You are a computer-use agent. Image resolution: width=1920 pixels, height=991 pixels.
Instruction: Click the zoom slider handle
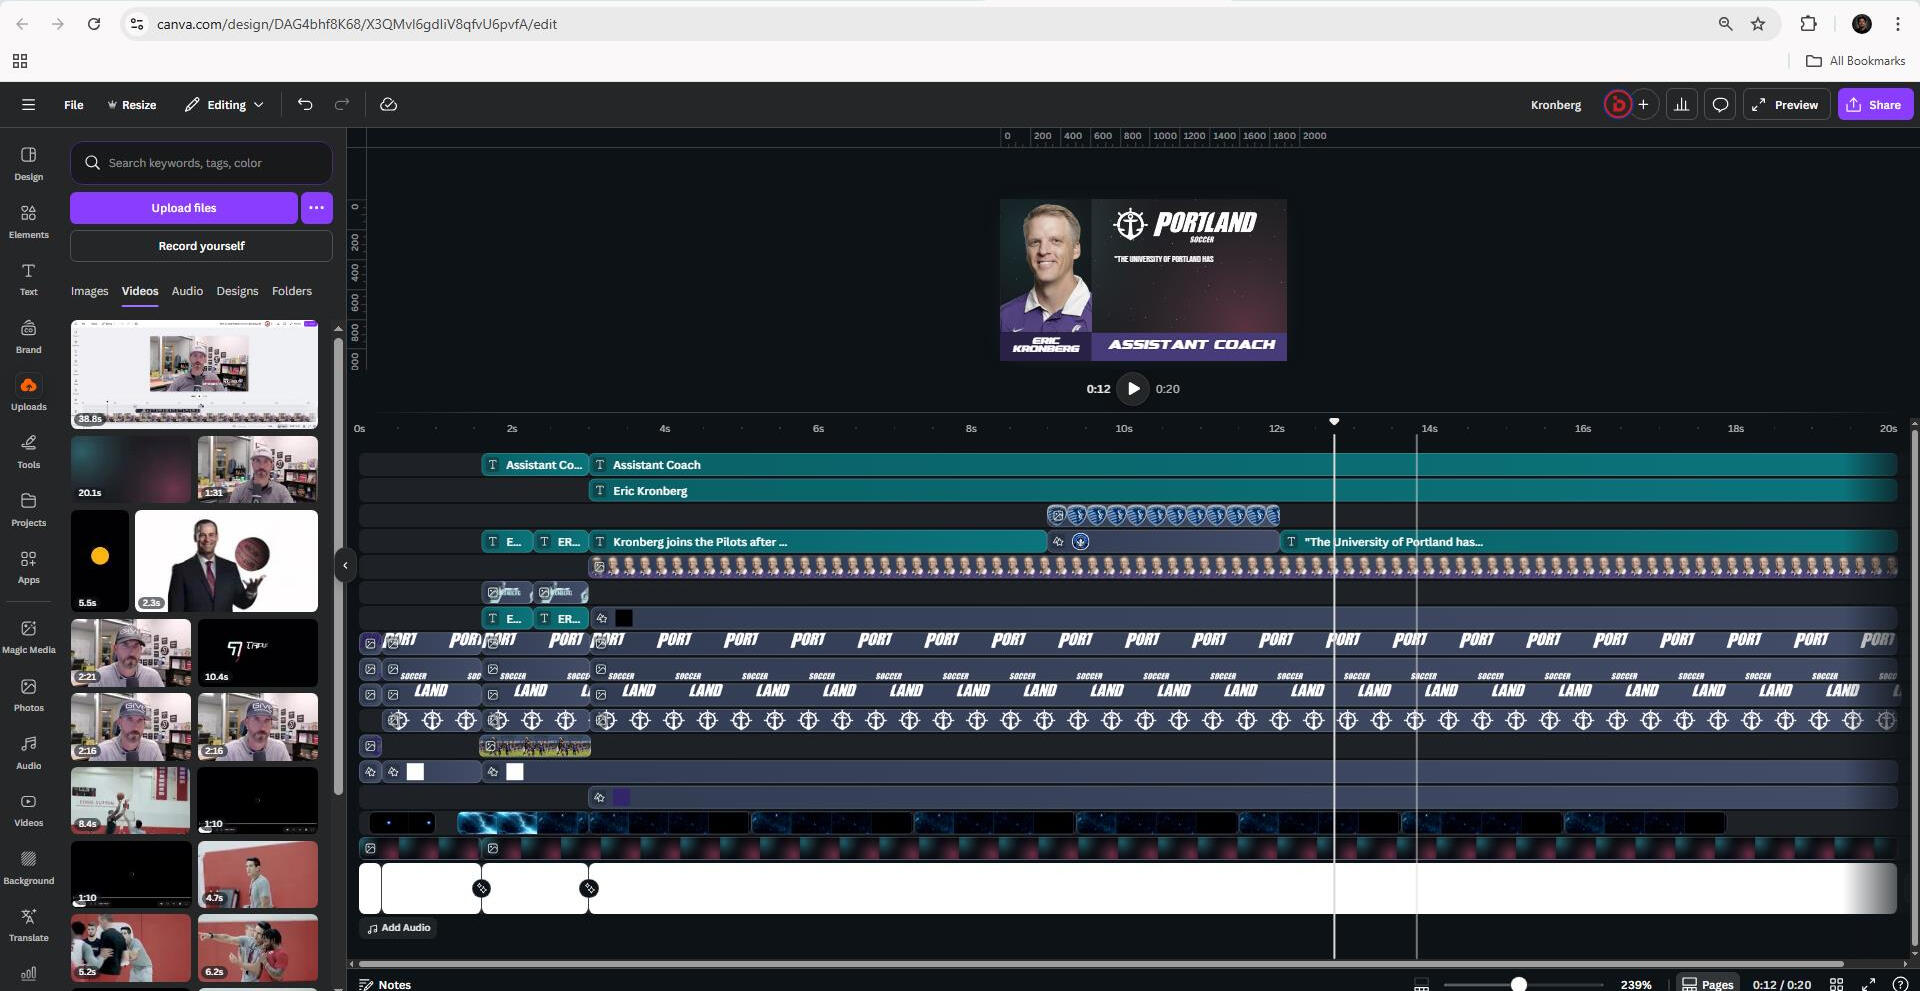pyautogui.click(x=1518, y=984)
